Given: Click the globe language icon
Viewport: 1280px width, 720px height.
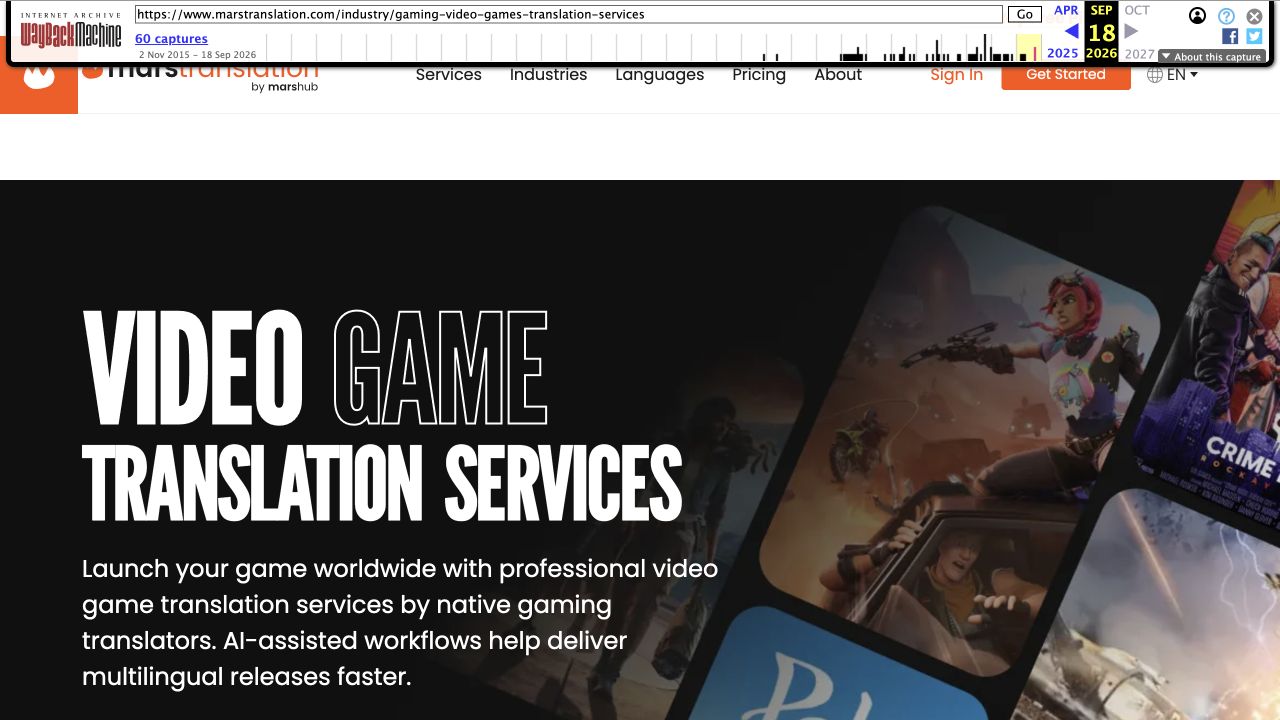Looking at the screenshot, I should point(1155,75).
